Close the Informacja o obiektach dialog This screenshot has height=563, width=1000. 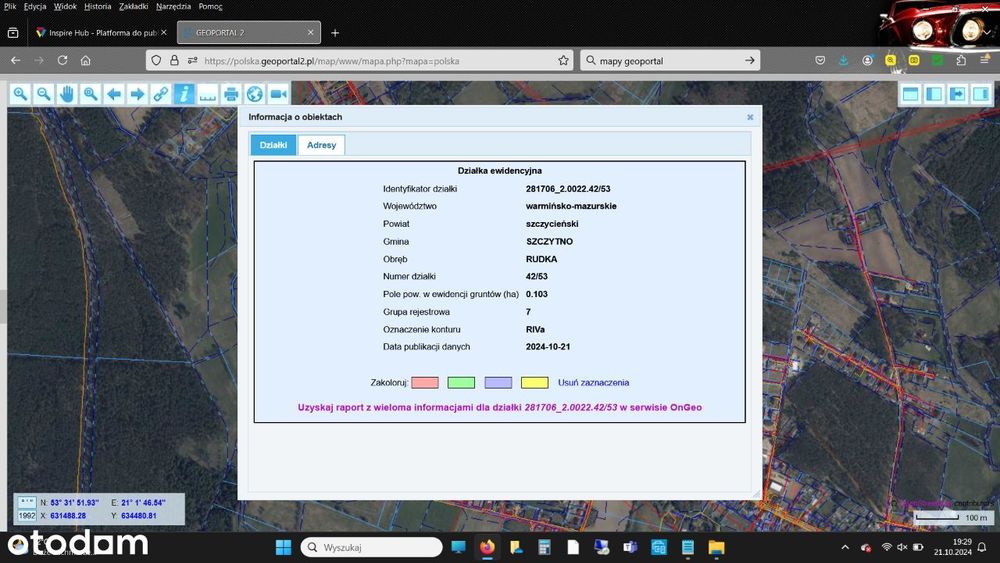pos(750,117)
